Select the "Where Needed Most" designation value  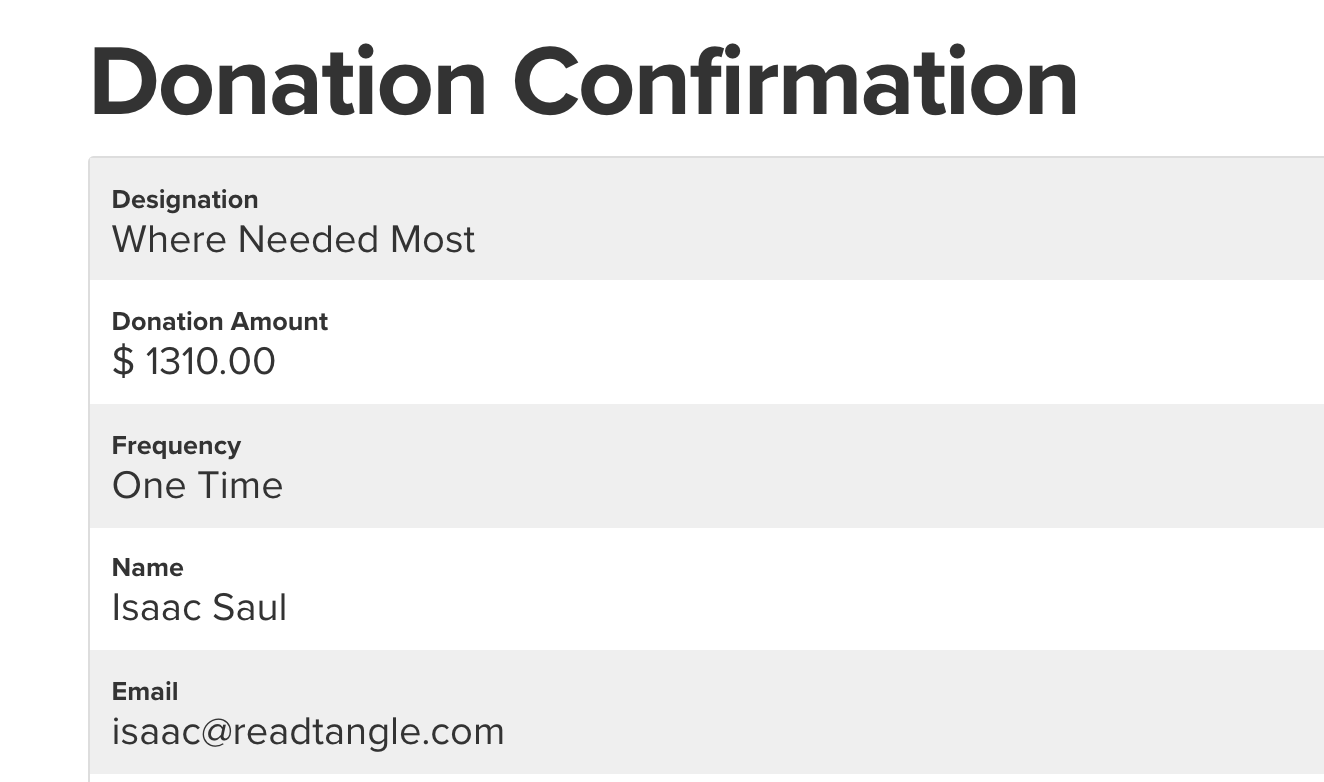(x=293, y=240)
